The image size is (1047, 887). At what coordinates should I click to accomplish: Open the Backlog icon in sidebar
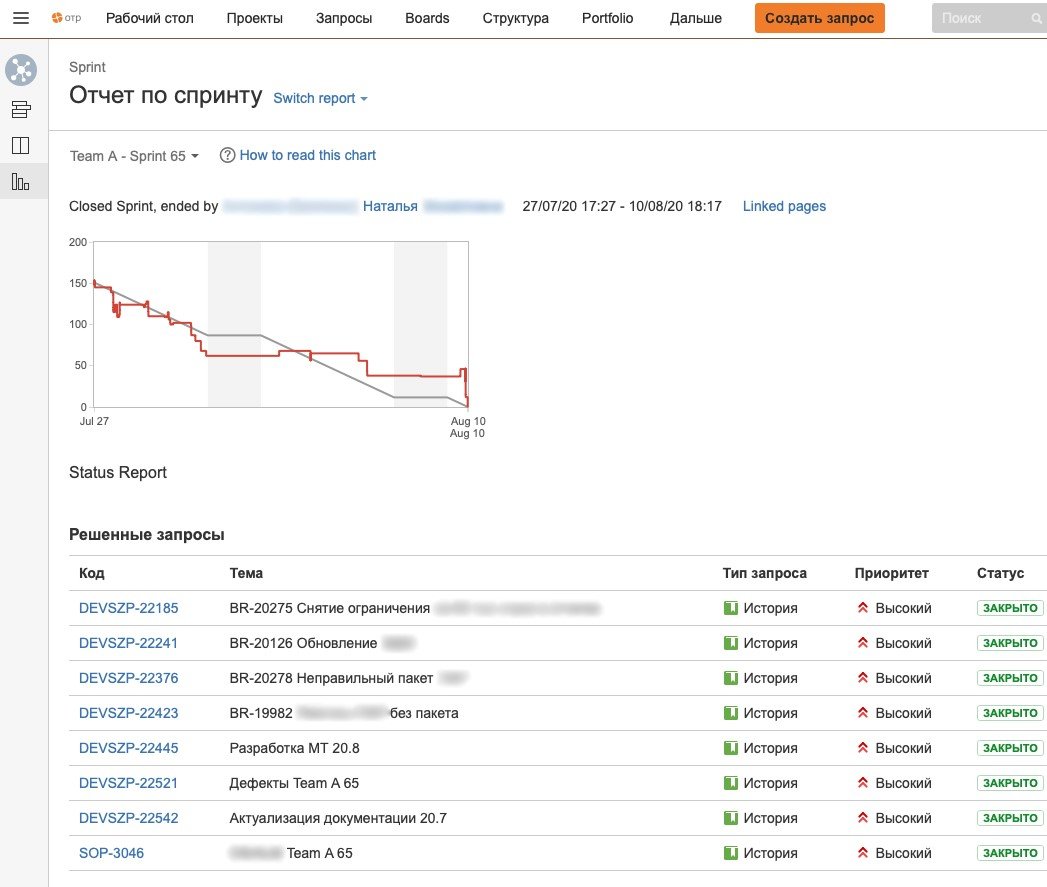coord(21,110)
